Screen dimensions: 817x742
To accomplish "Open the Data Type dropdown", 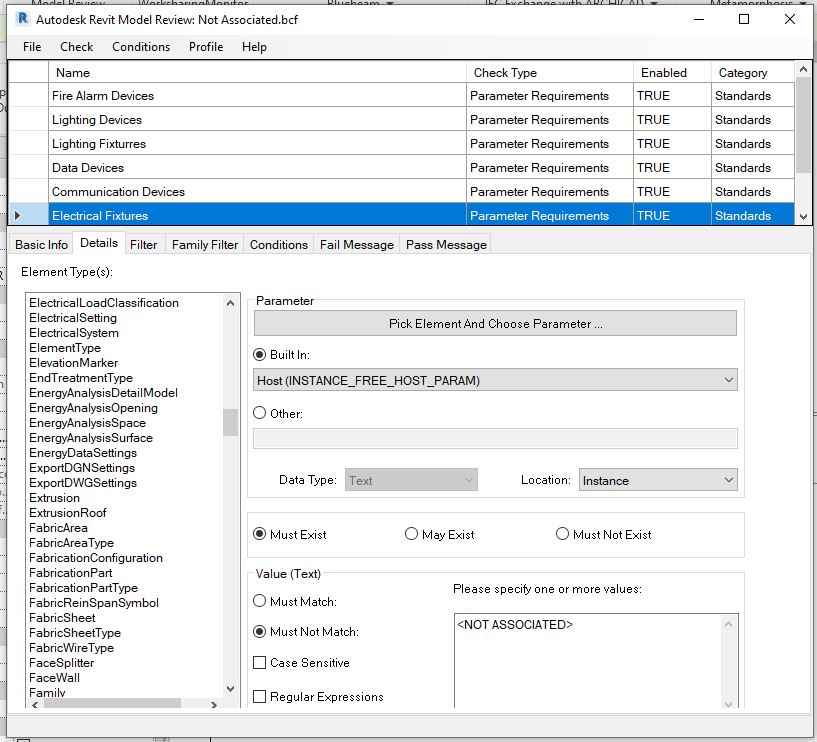I will [411, 480].
